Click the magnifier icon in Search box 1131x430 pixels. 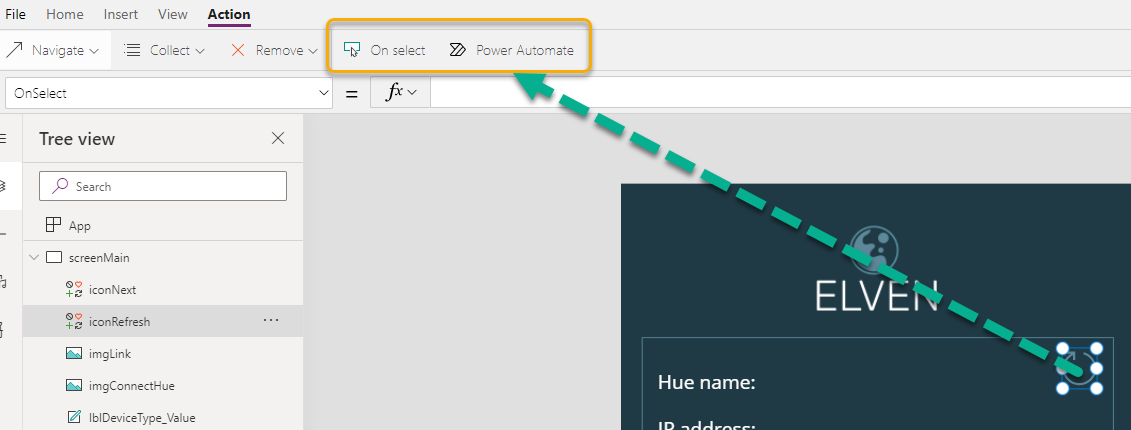61,185
